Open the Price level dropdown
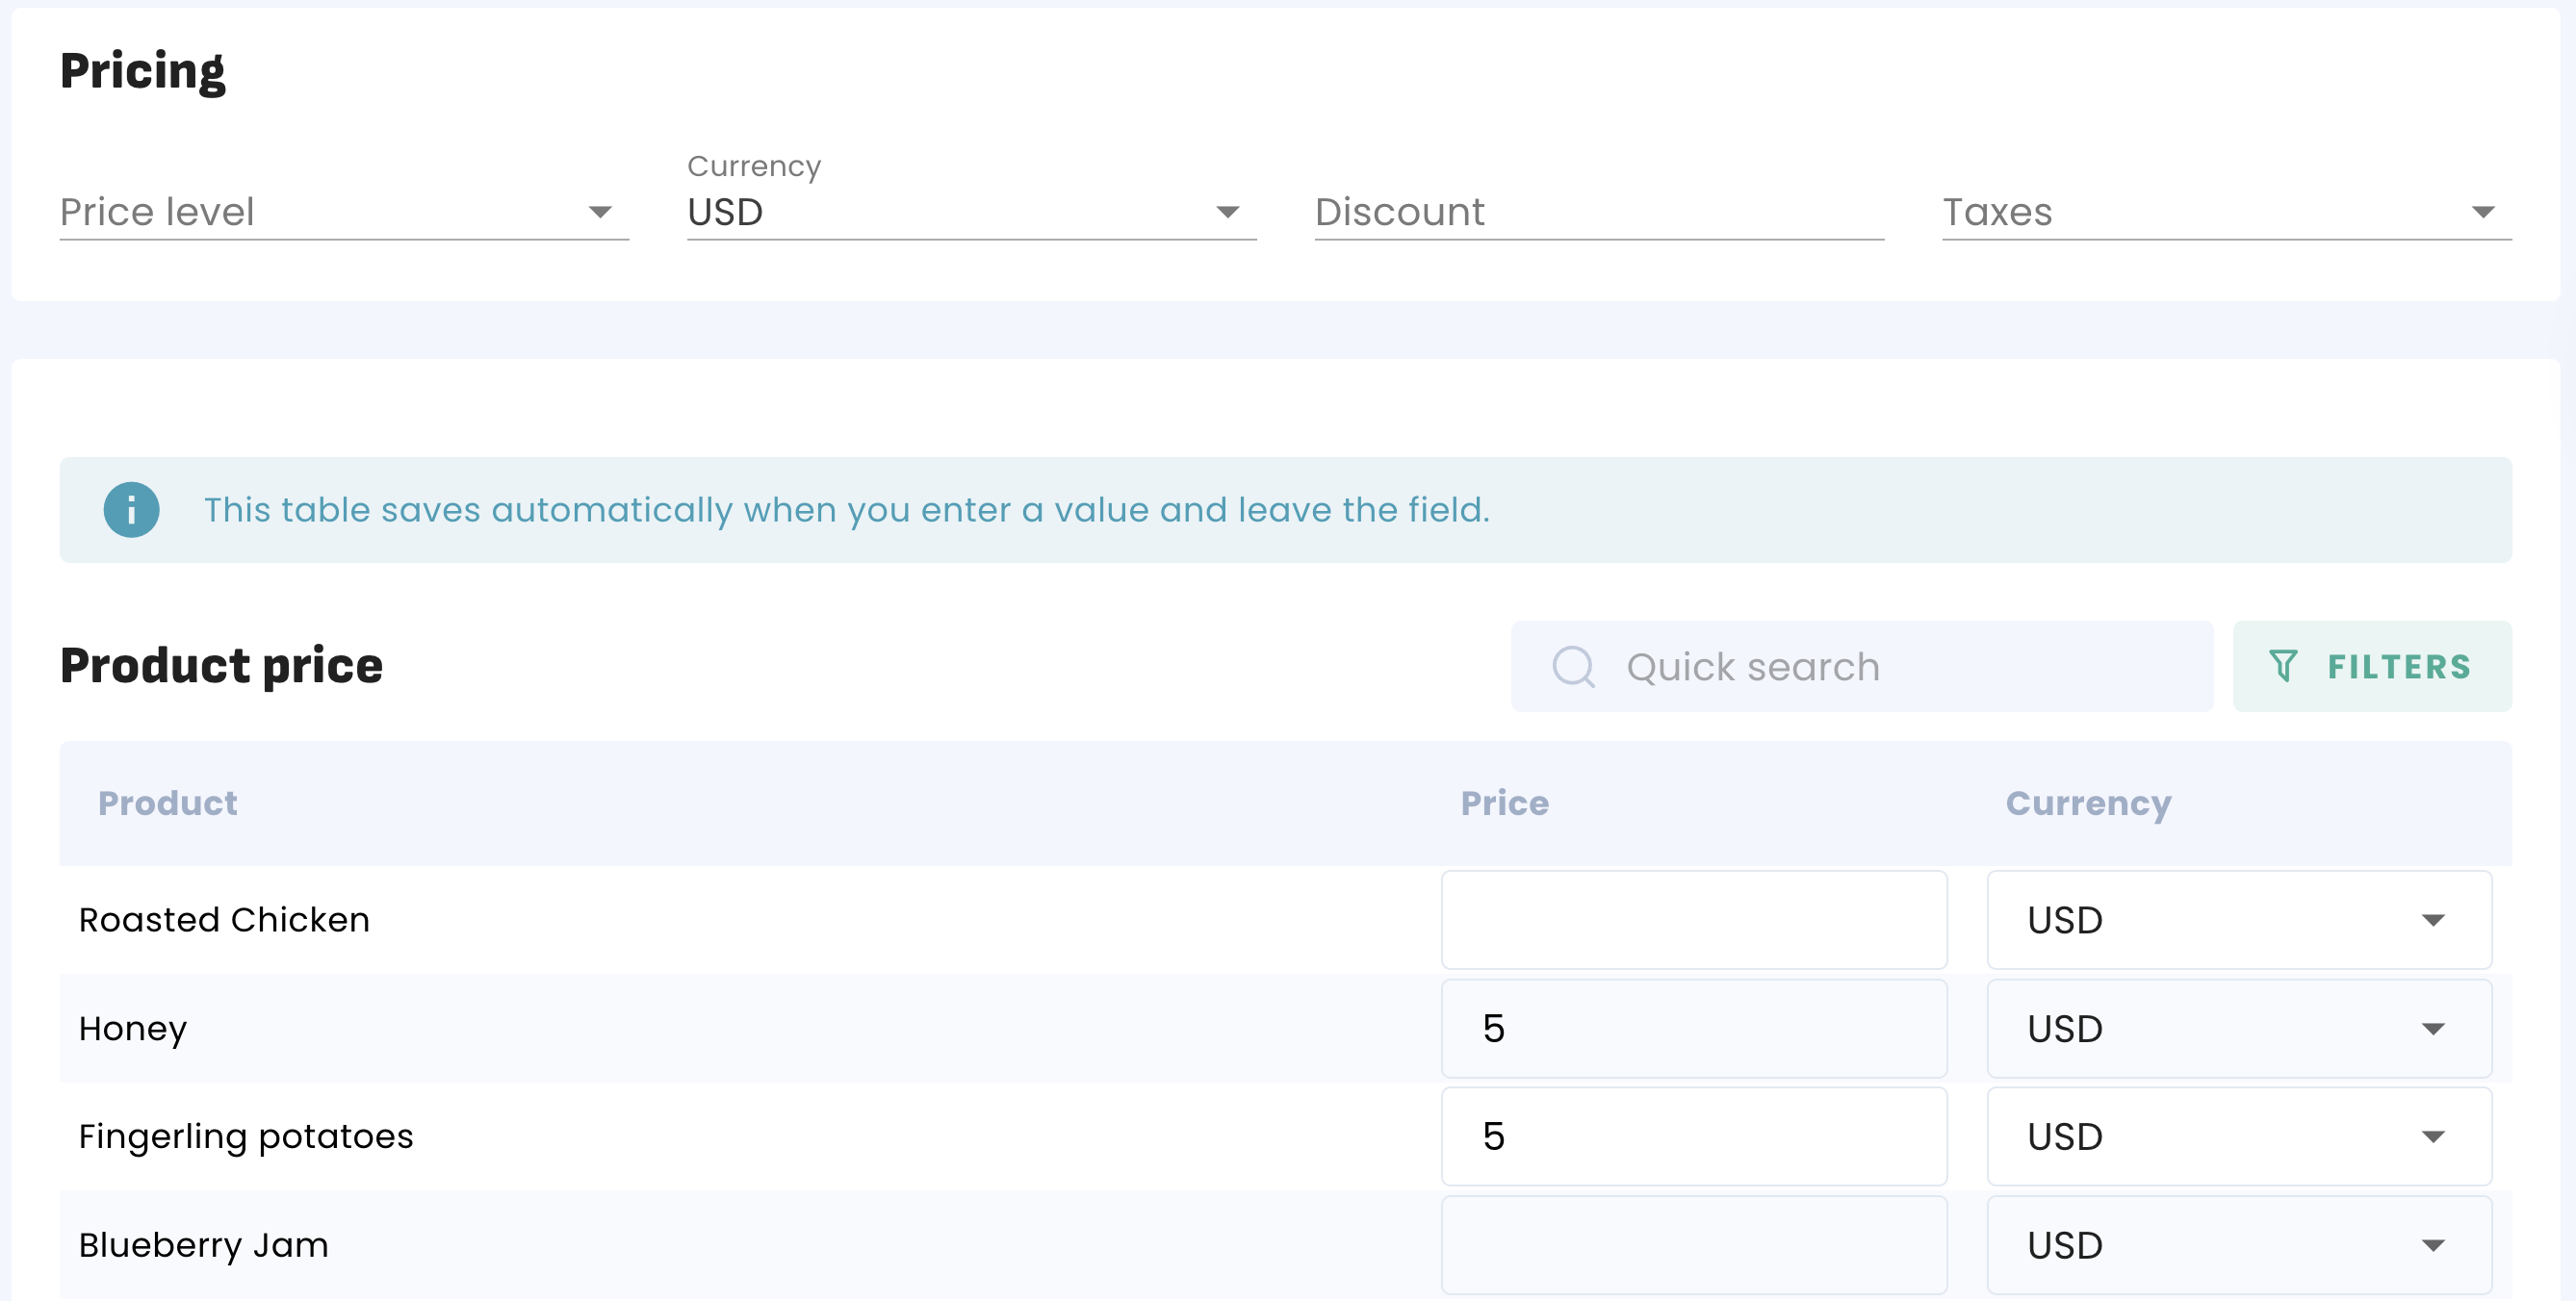The image size is (2576, 1301). tap(343, 212)
